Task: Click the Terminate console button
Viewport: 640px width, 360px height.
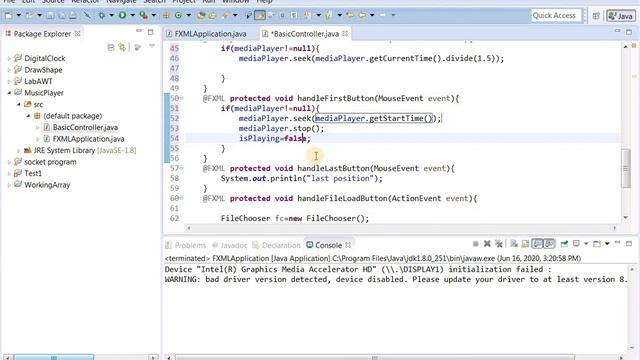Action: click(x=476, y=244)
